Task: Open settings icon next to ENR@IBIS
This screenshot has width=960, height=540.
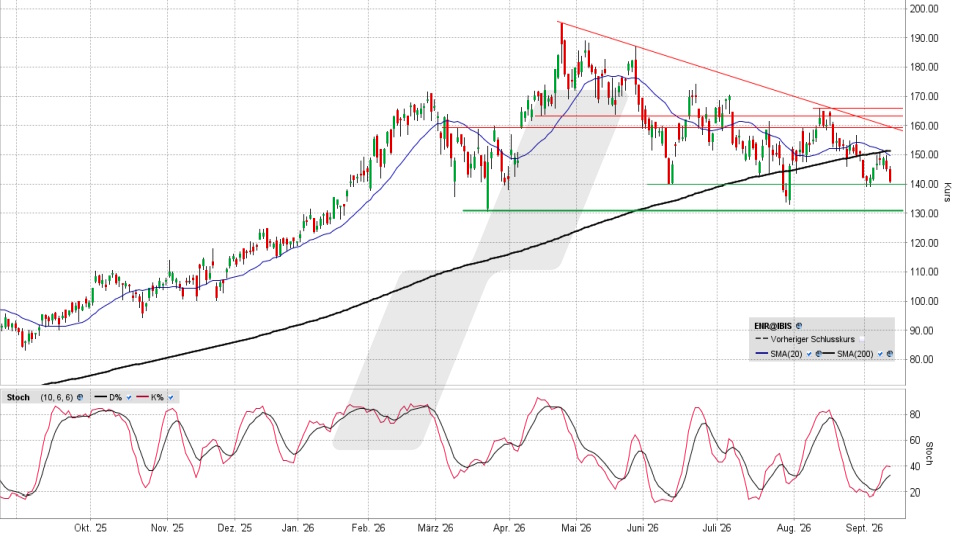Action: (799, 326)
